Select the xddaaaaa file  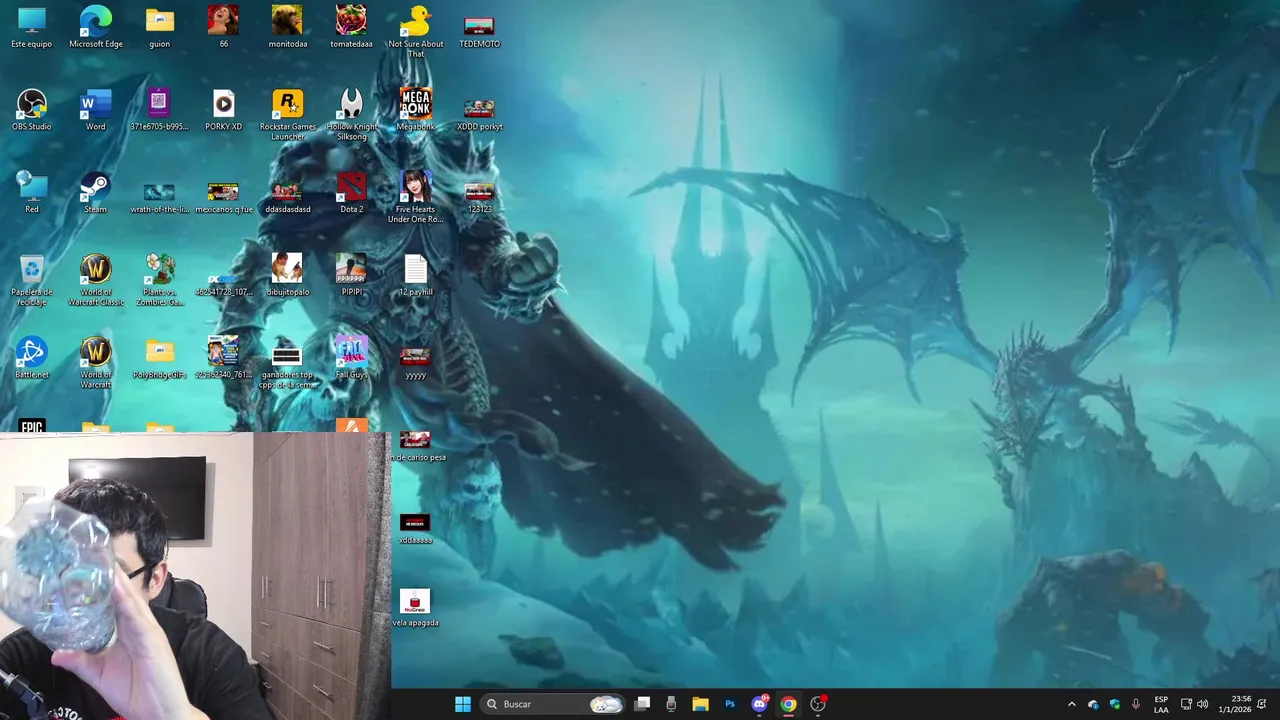click(415, 529)
